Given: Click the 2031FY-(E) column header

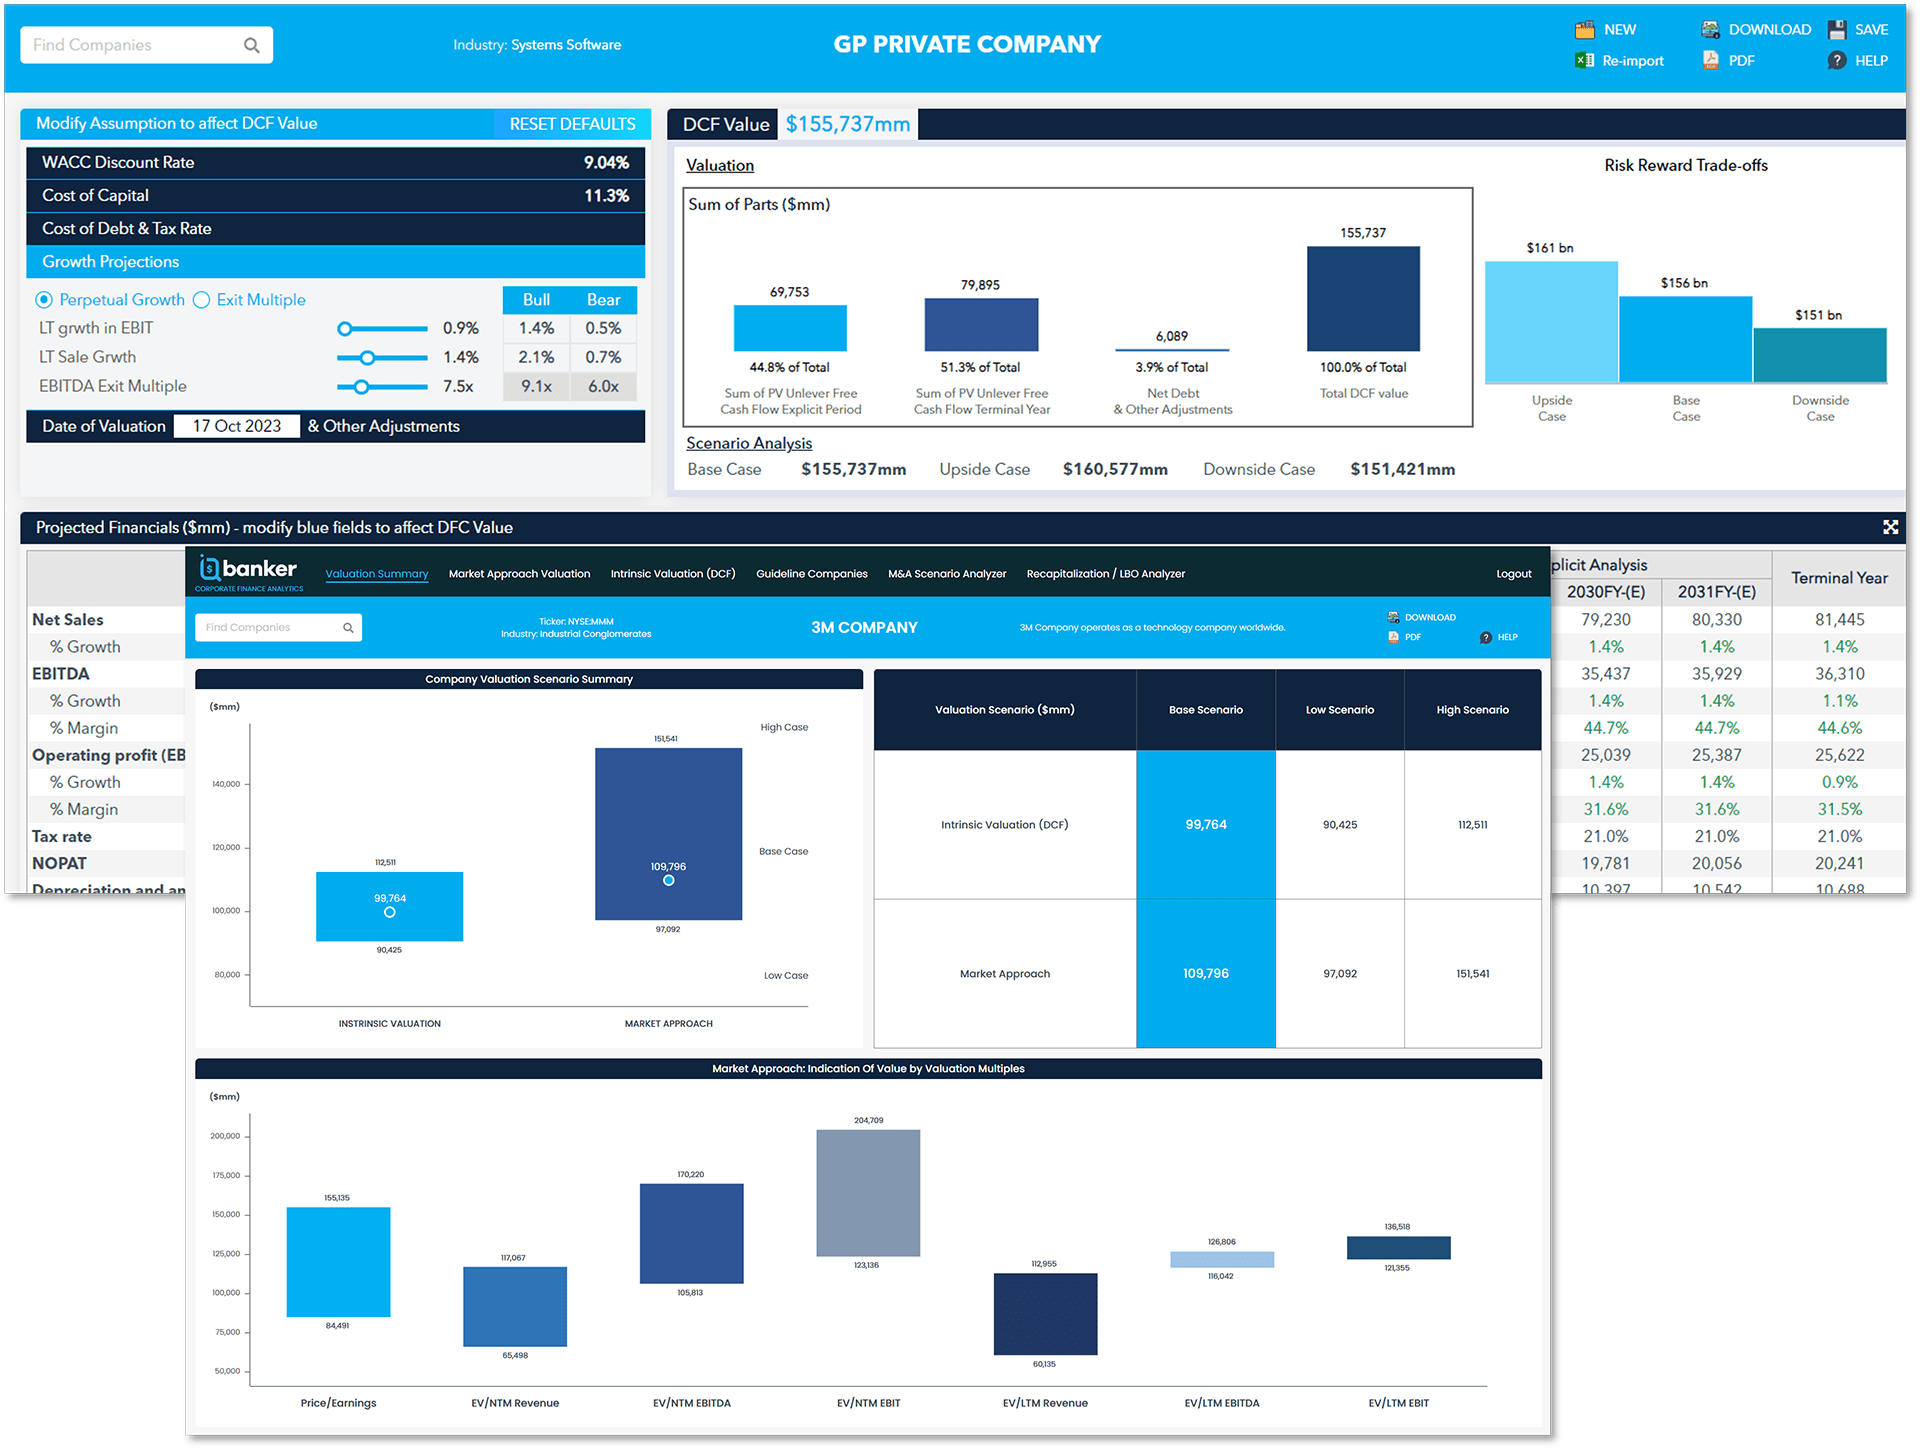Looking at the screenshot, I should pos(1716,592).
